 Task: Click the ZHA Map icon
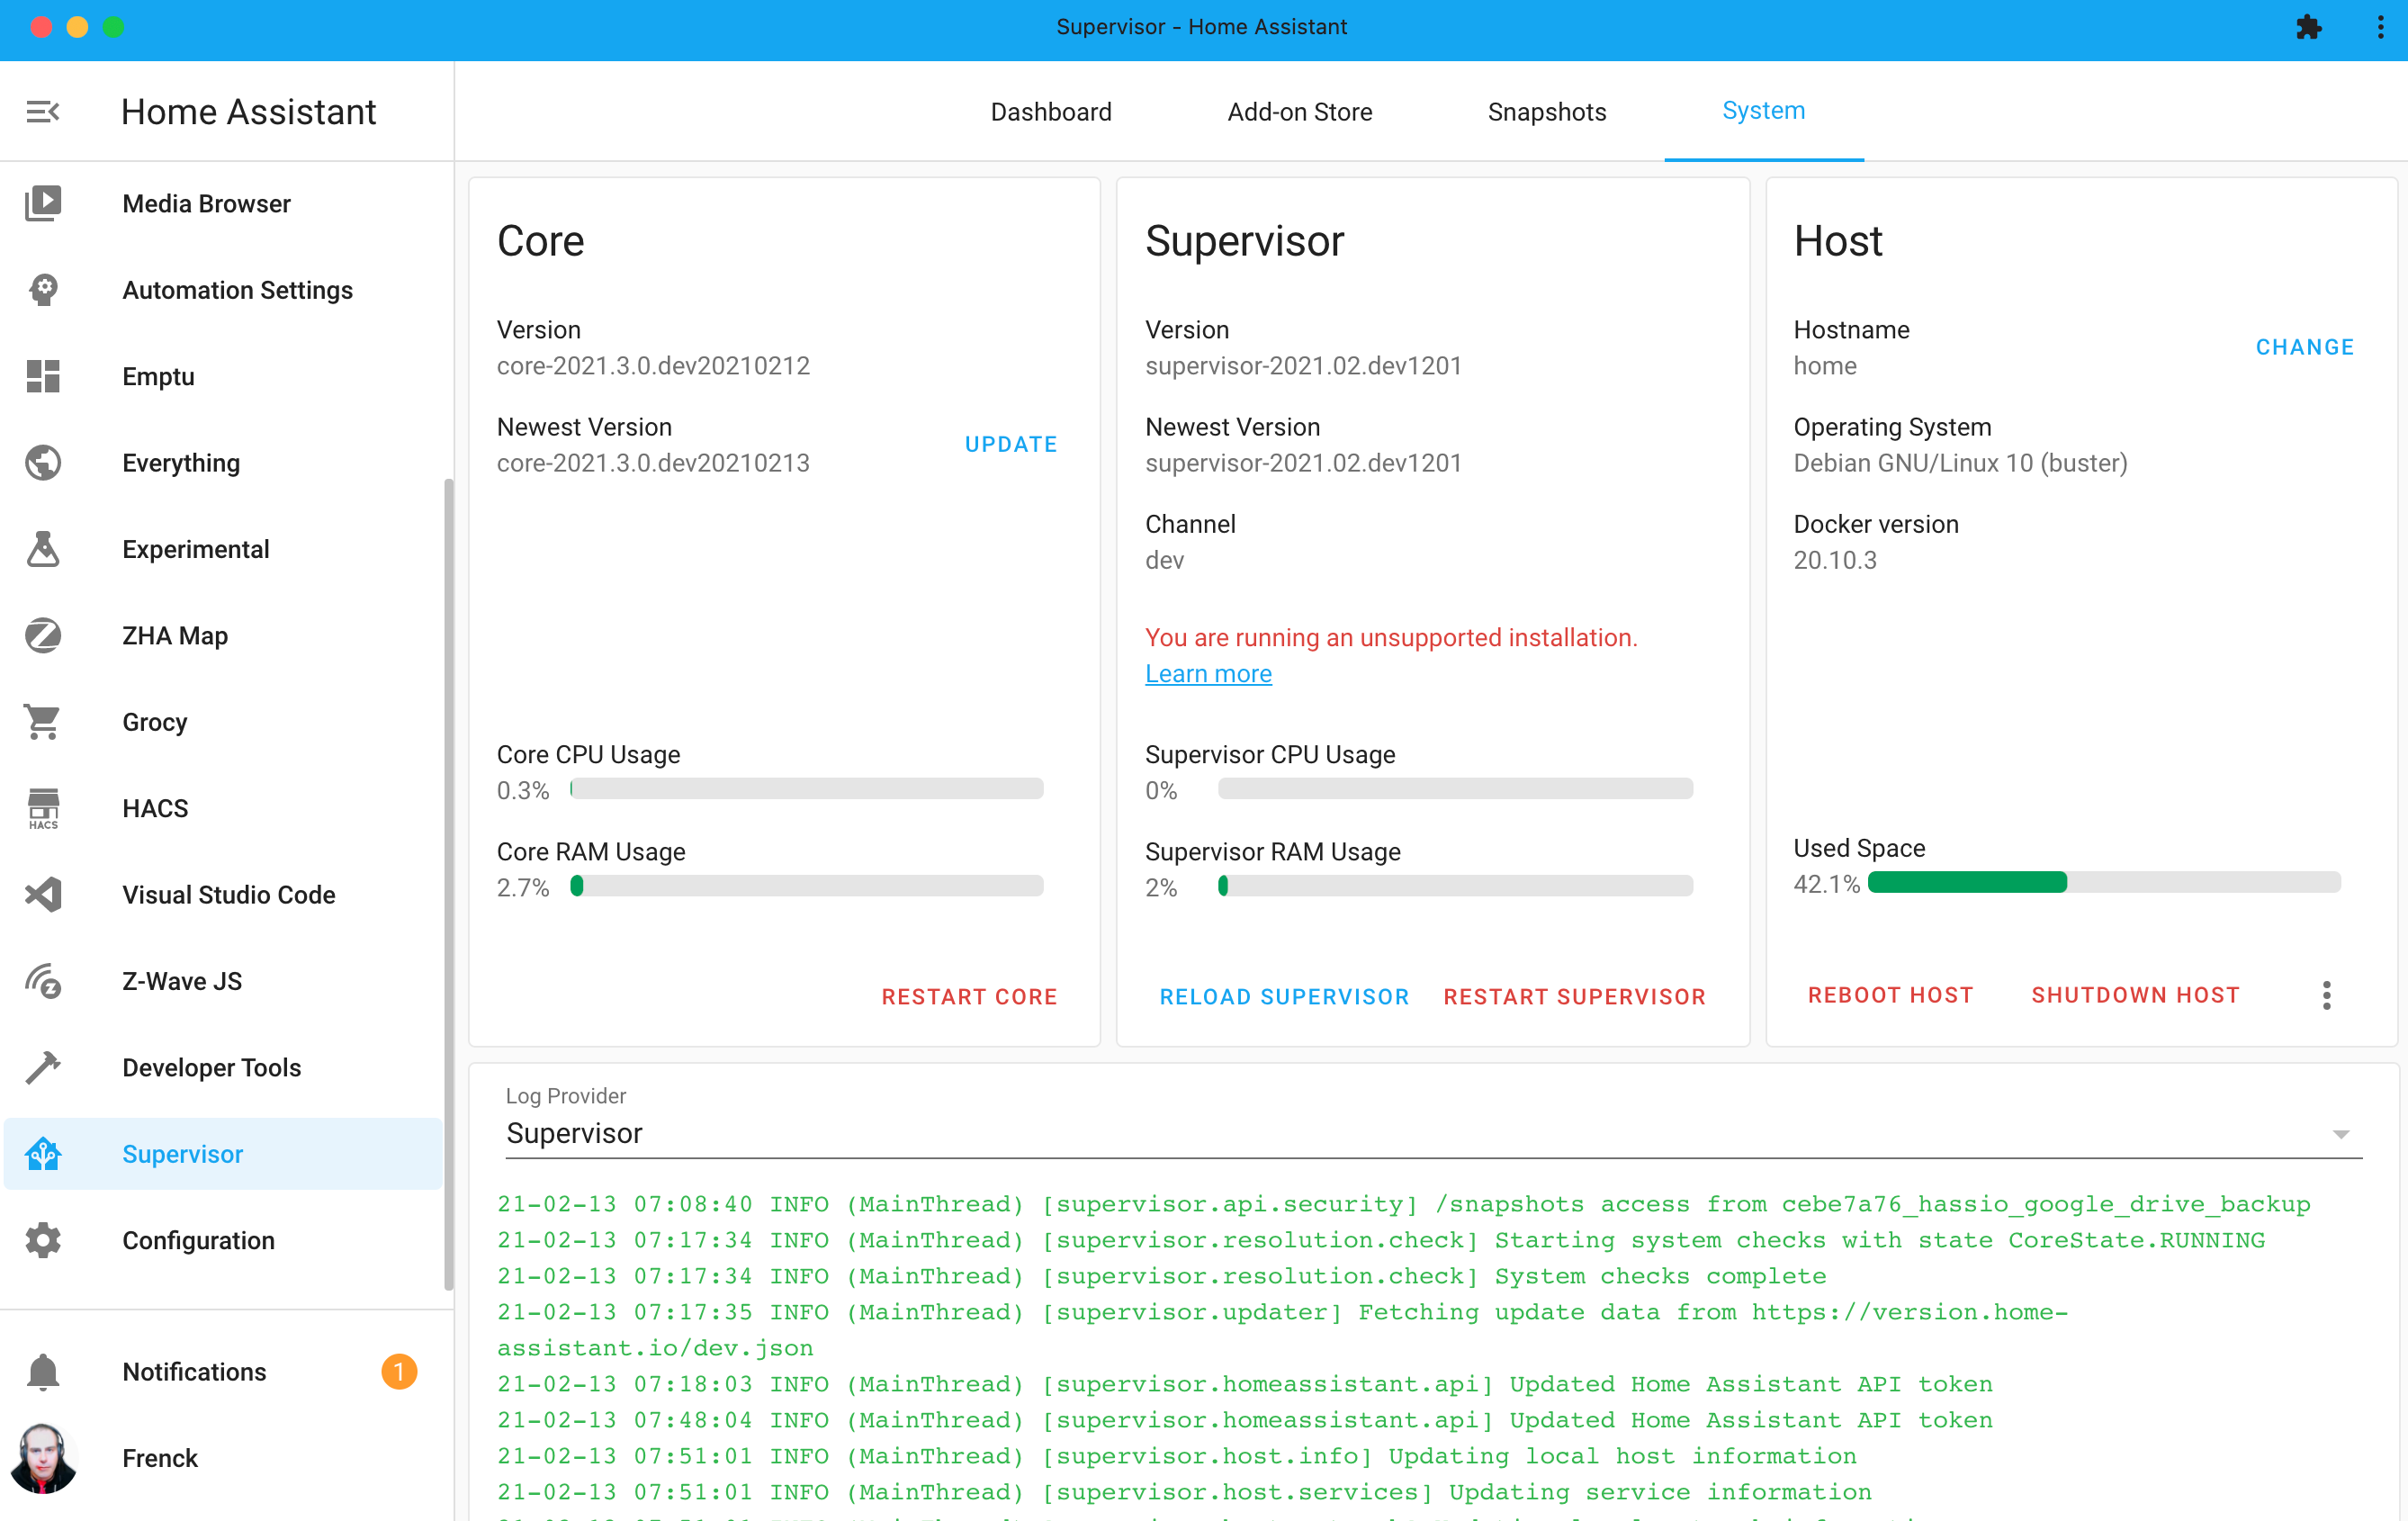tap(43, 635)
